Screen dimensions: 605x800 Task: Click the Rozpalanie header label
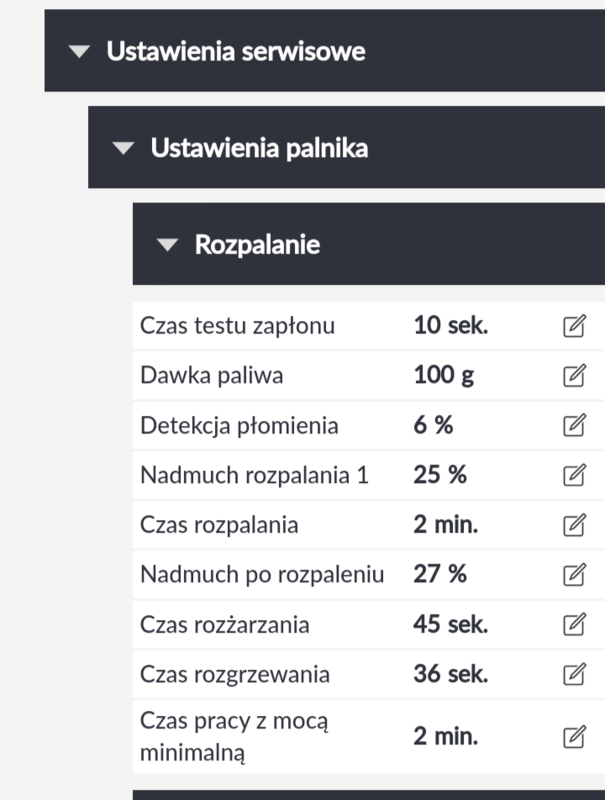(257, 244)
